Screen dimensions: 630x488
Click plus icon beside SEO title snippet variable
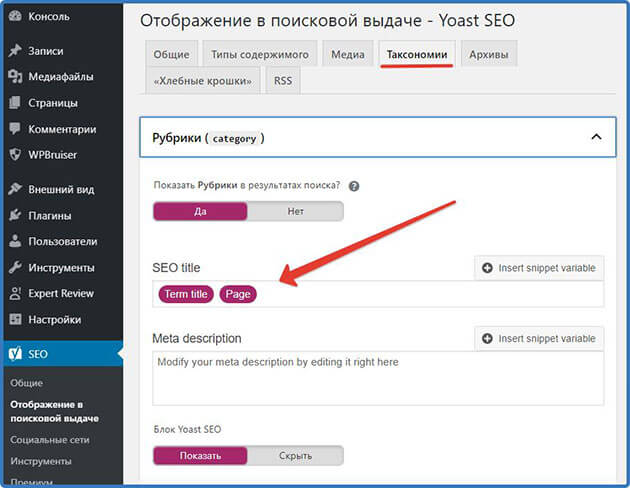point(487,268)
